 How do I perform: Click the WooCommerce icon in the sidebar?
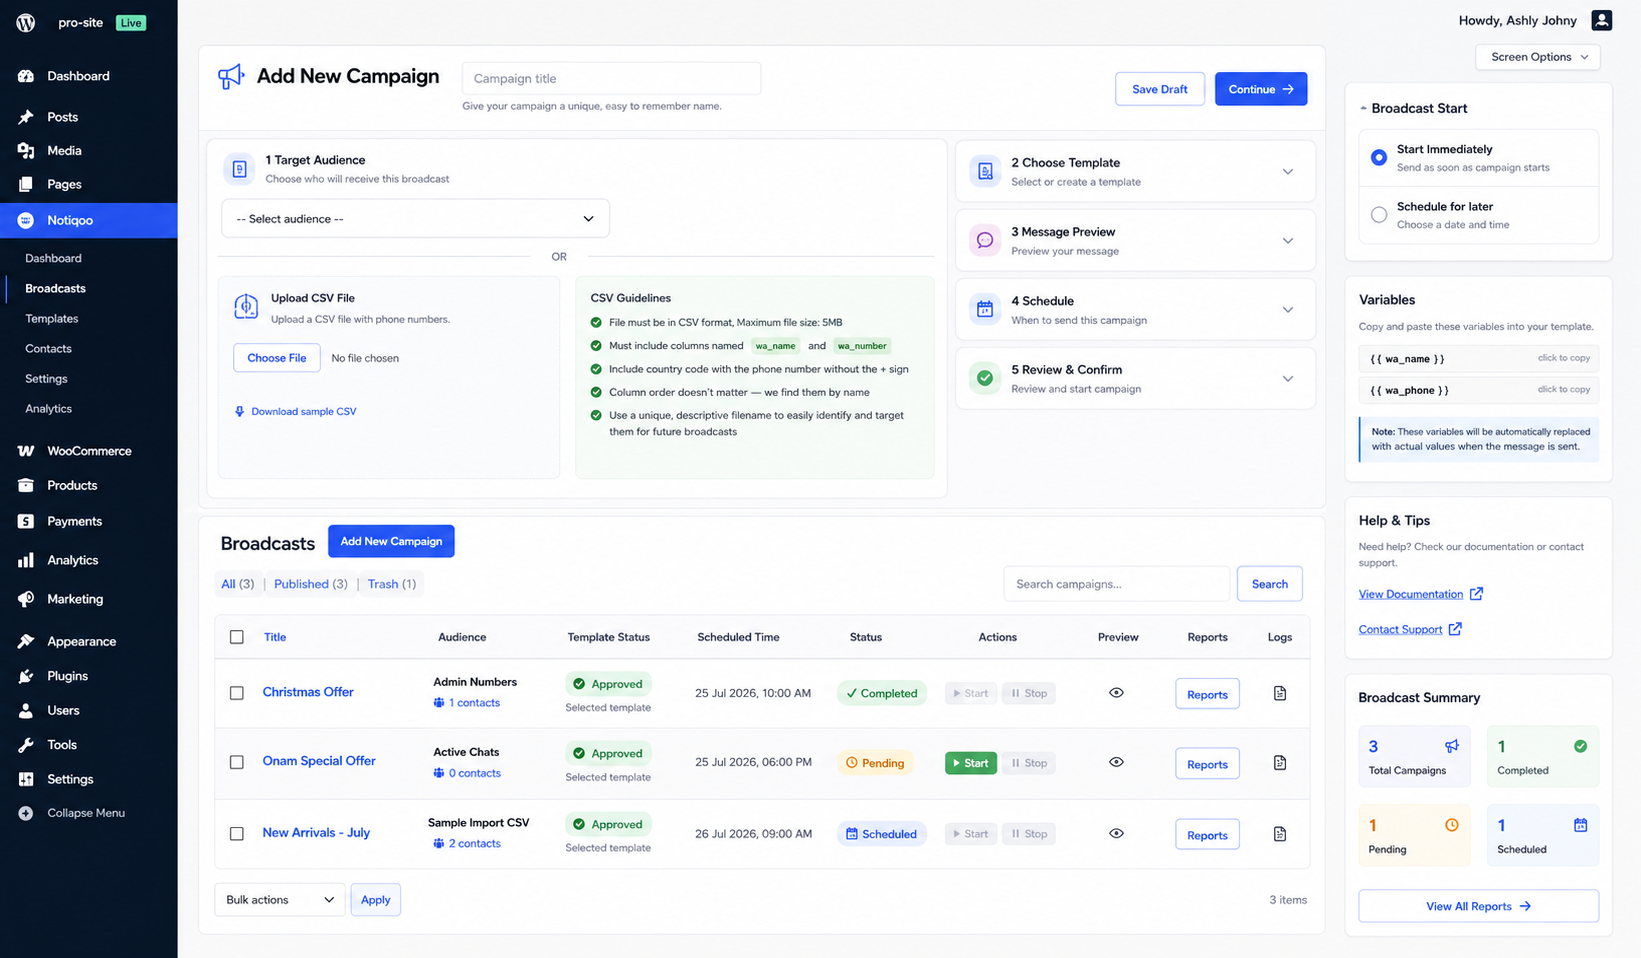pos(26,451)
